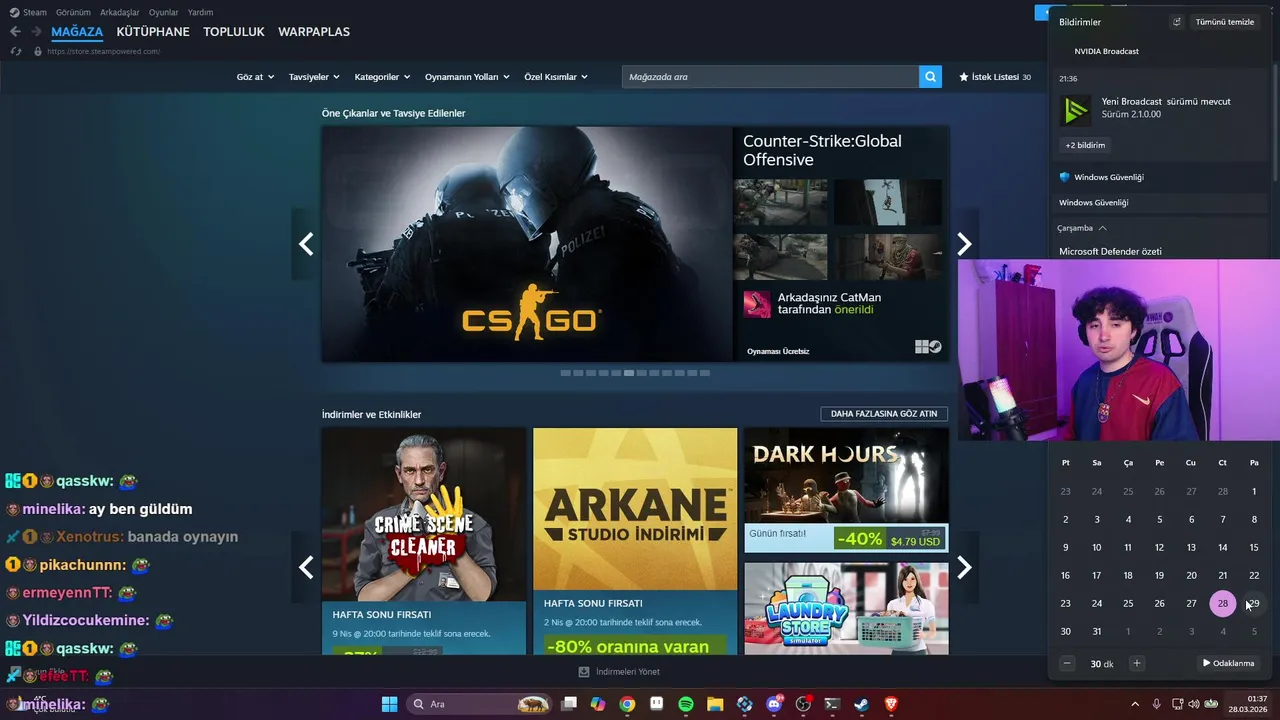This screenshot has height=720, width=1280.
Task: Click the Windows Güvenliği shield icon
Action: pyautogui.click(x=1065, y=177)
